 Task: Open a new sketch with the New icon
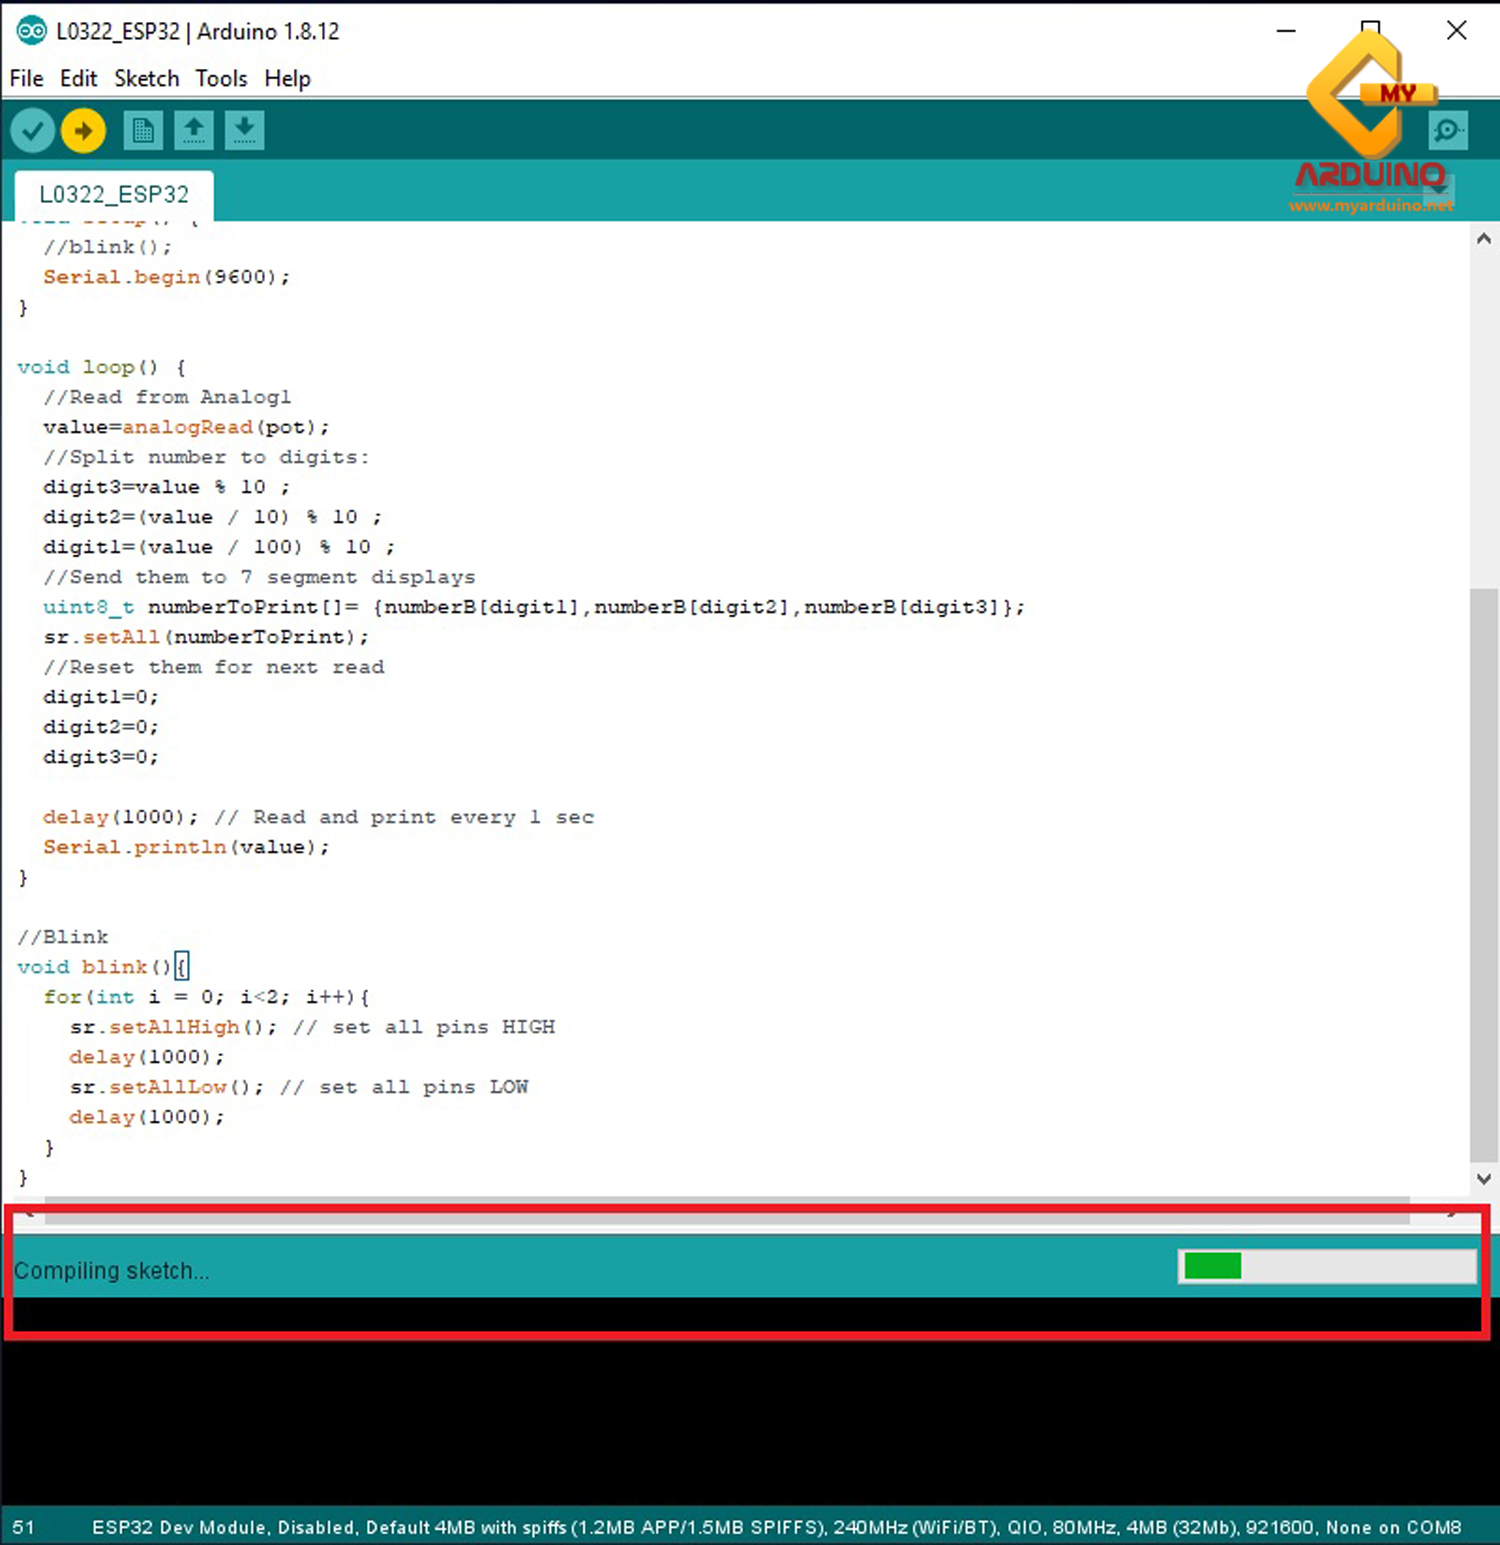[142, 129]
